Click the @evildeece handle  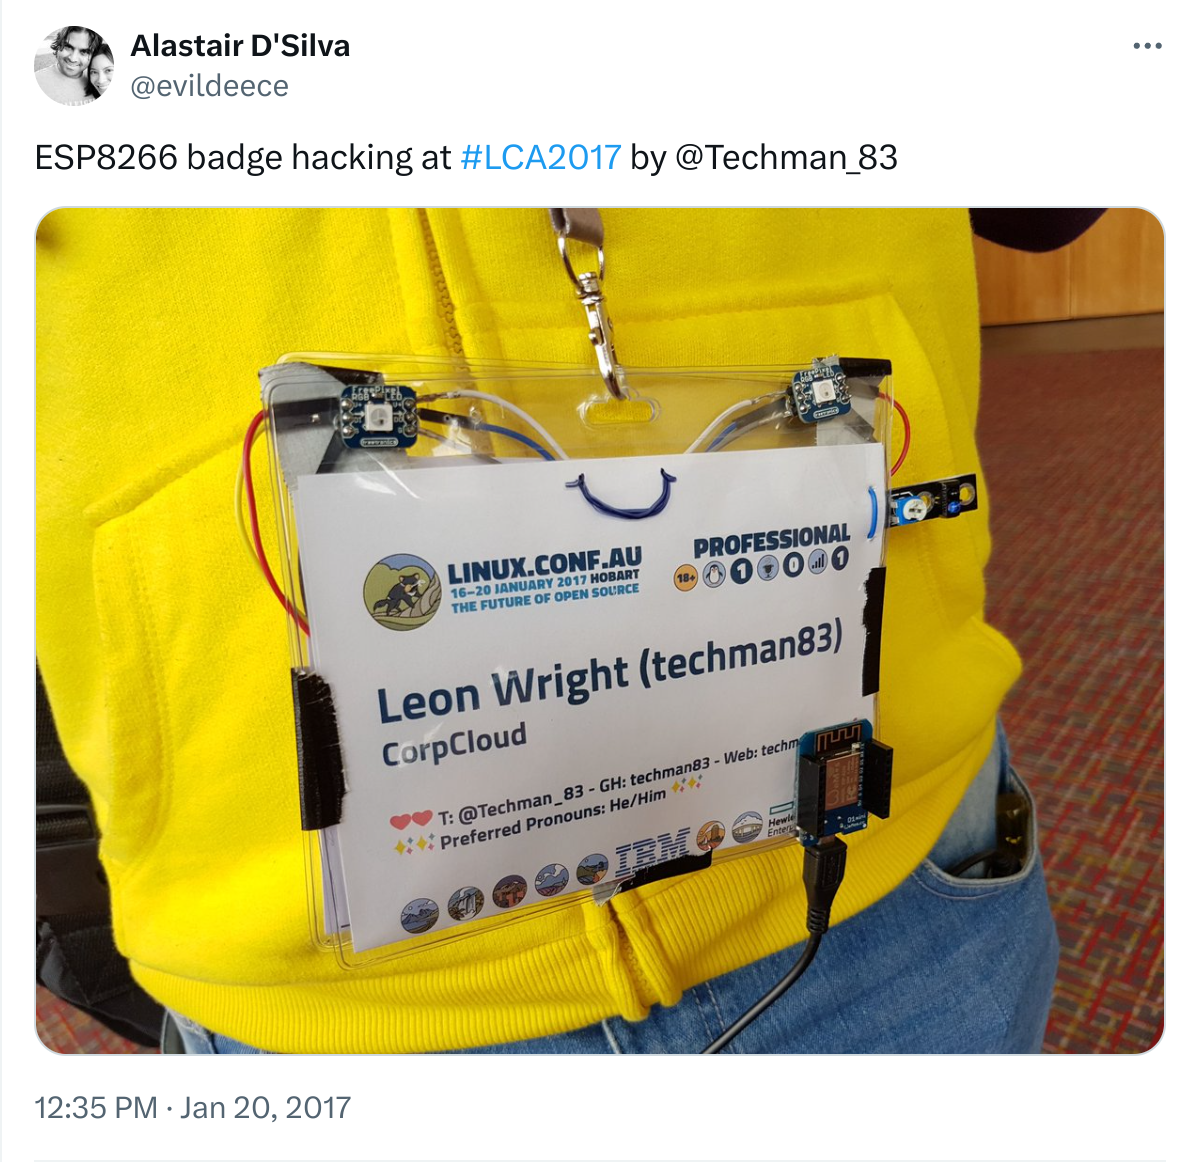coord(209,86)
